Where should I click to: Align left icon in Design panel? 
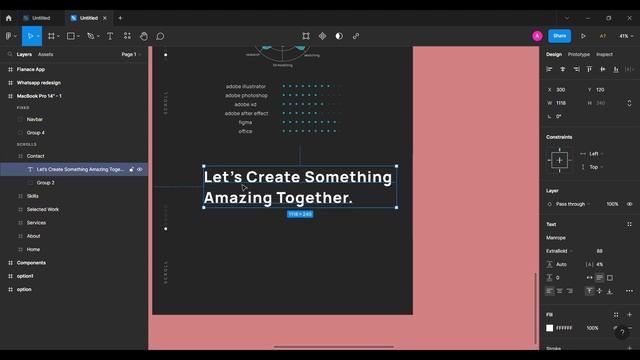point(549,69)
